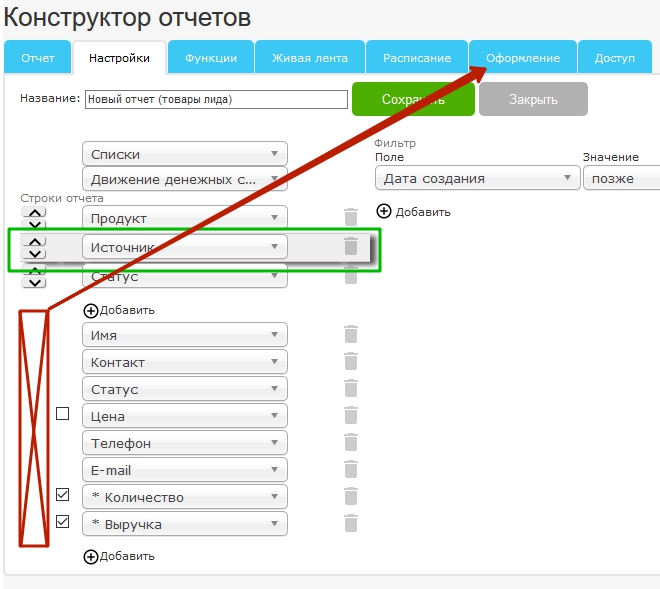Click the trash icon next to * Выручка

pyautogui.click(x=350, y=523)
